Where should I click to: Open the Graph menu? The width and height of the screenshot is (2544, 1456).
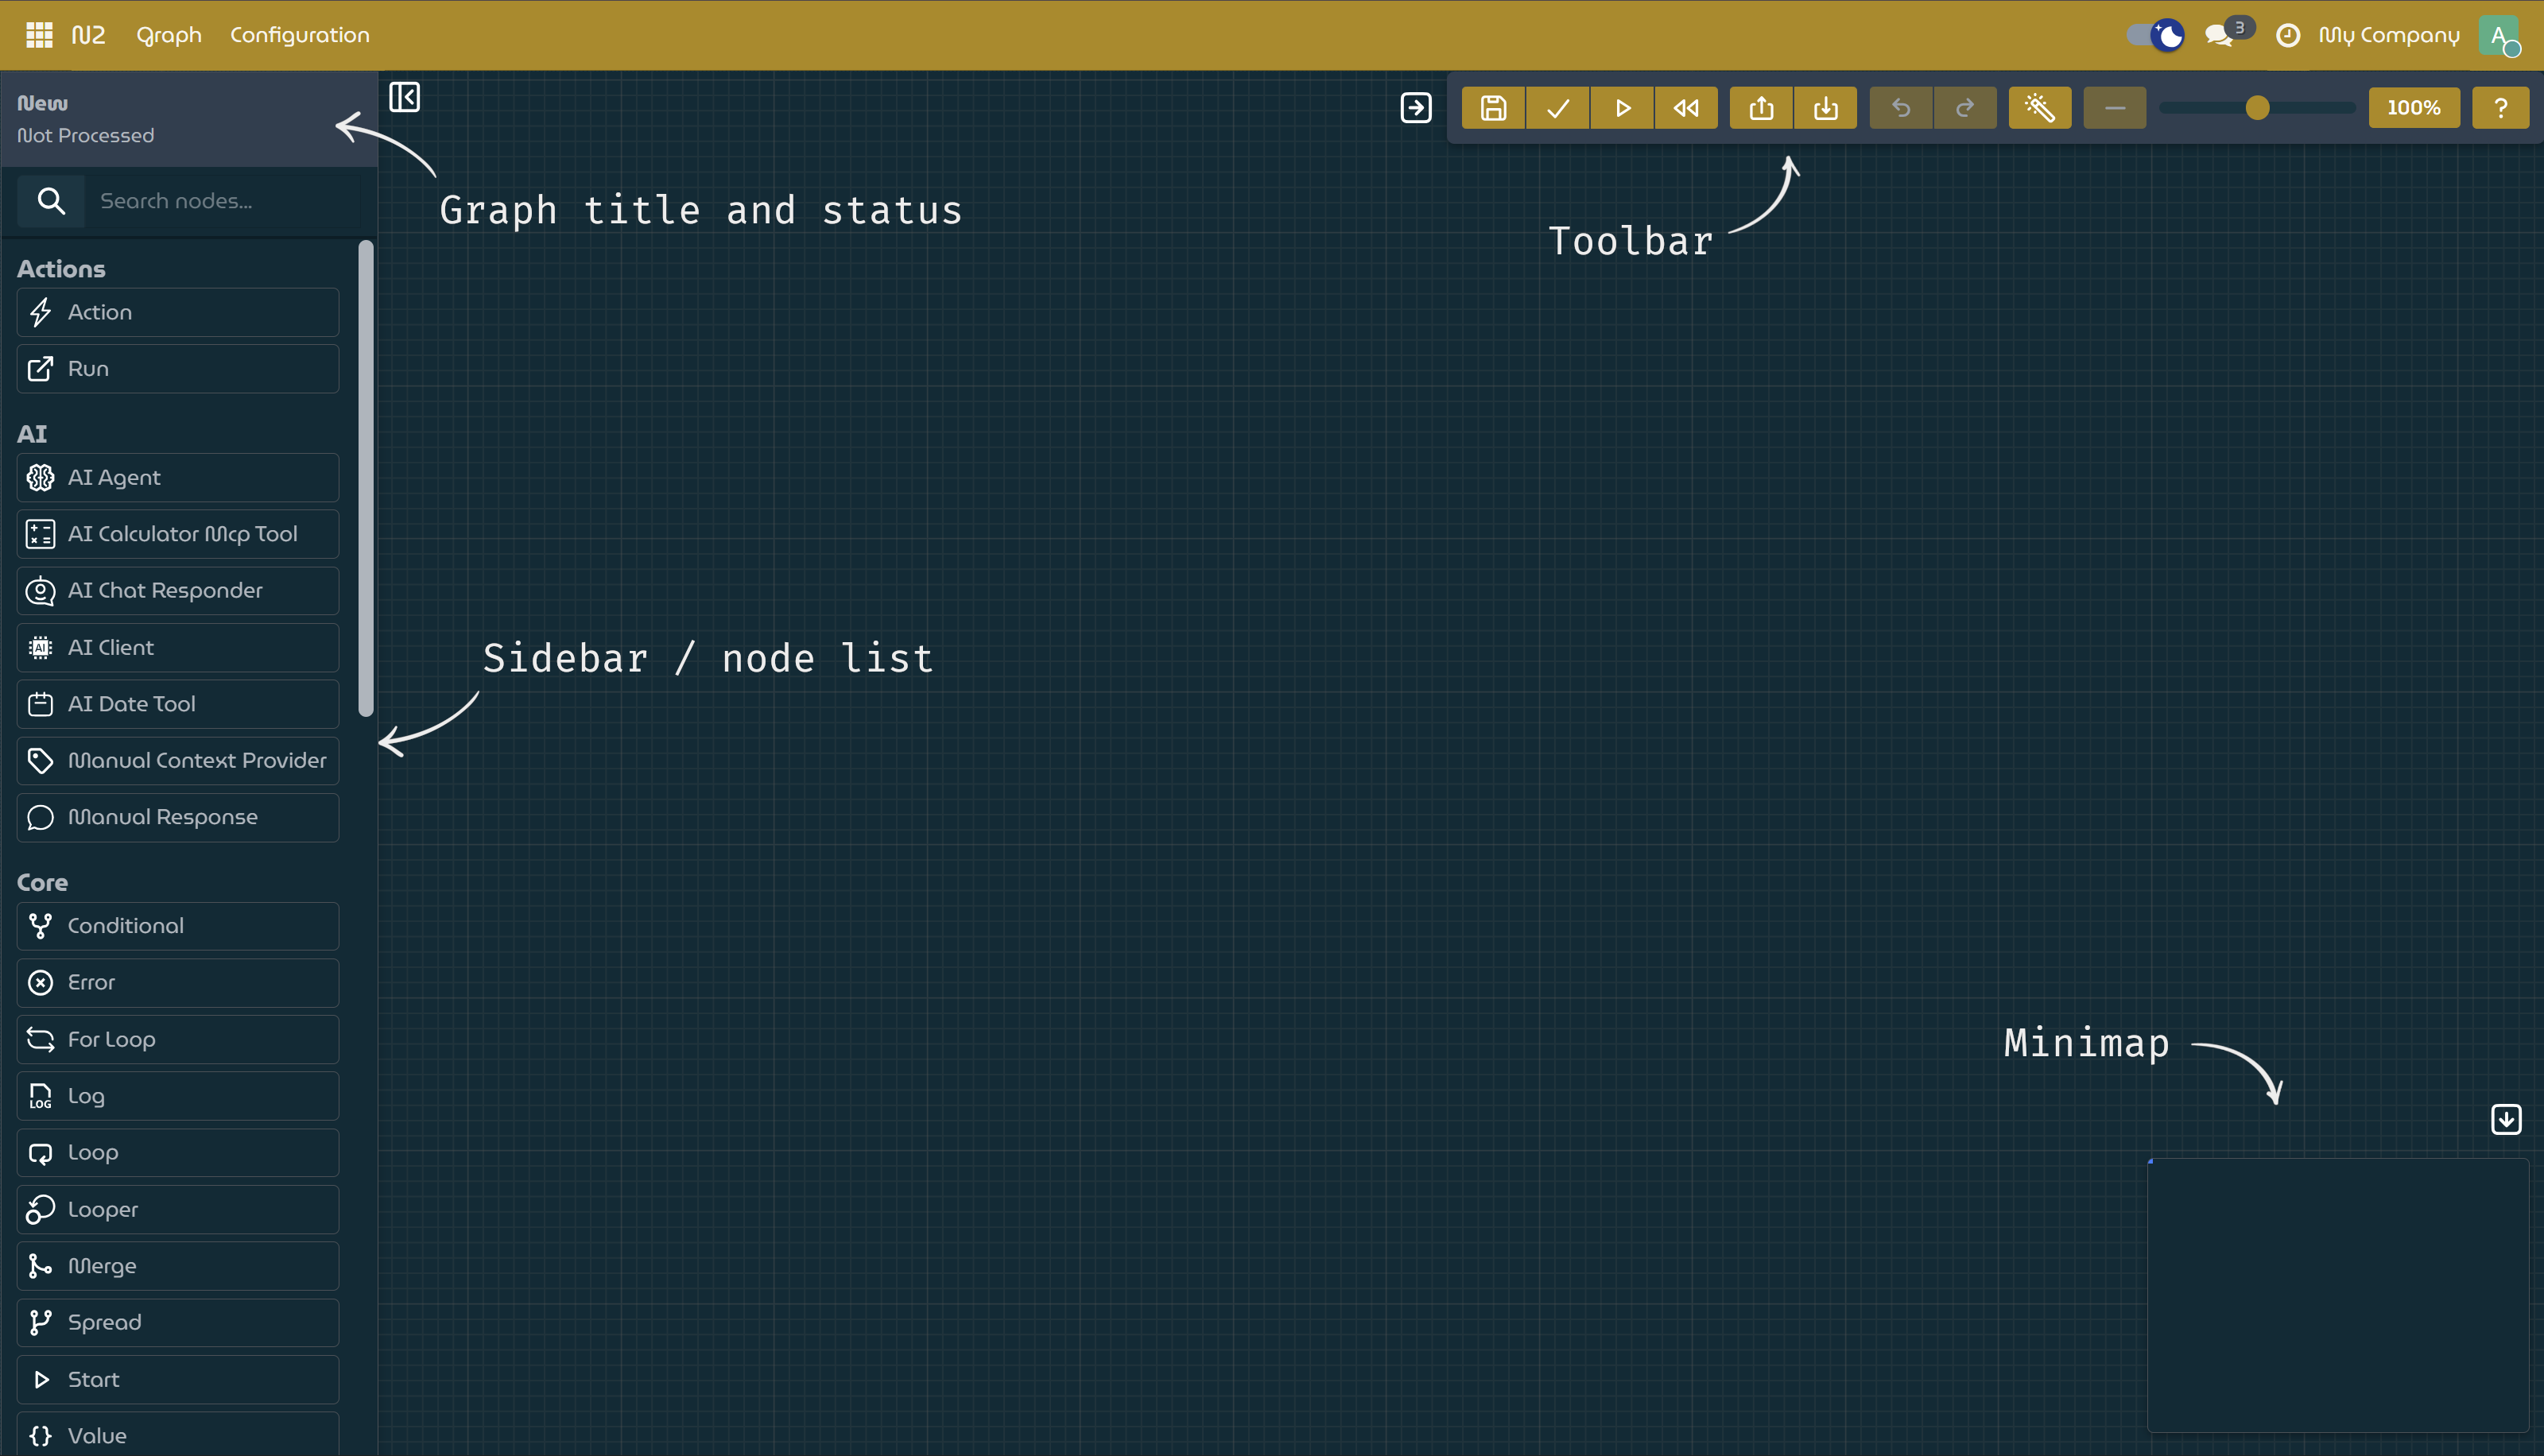[168, 34]
